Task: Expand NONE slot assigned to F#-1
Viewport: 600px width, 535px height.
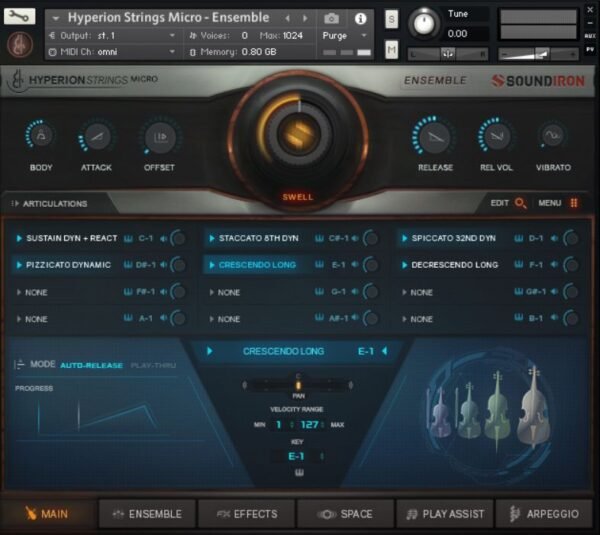Action: 19,292
